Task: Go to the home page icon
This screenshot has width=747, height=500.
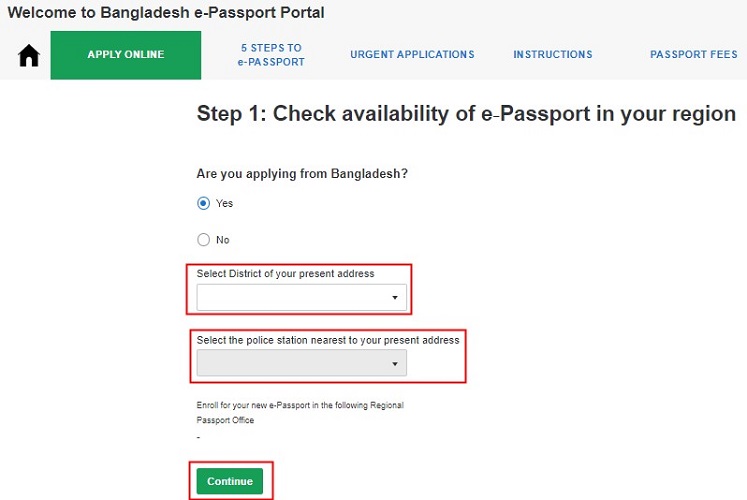Action: [x=29, y=56]
